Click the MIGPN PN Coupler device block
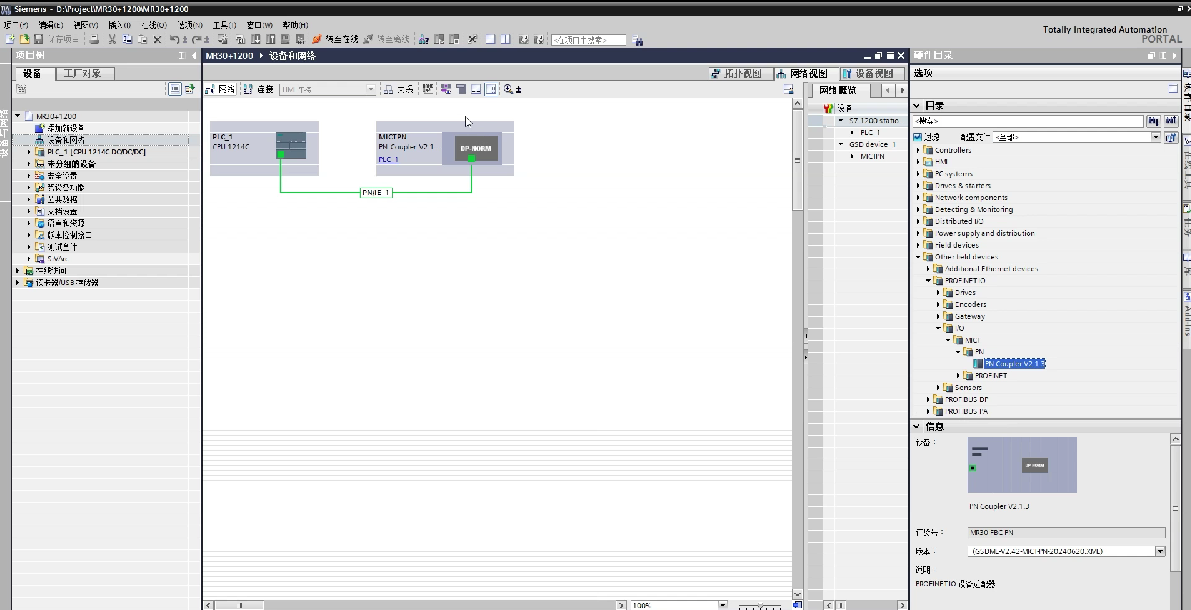Viewport: 1191px width, 610px height. [445, 148]
